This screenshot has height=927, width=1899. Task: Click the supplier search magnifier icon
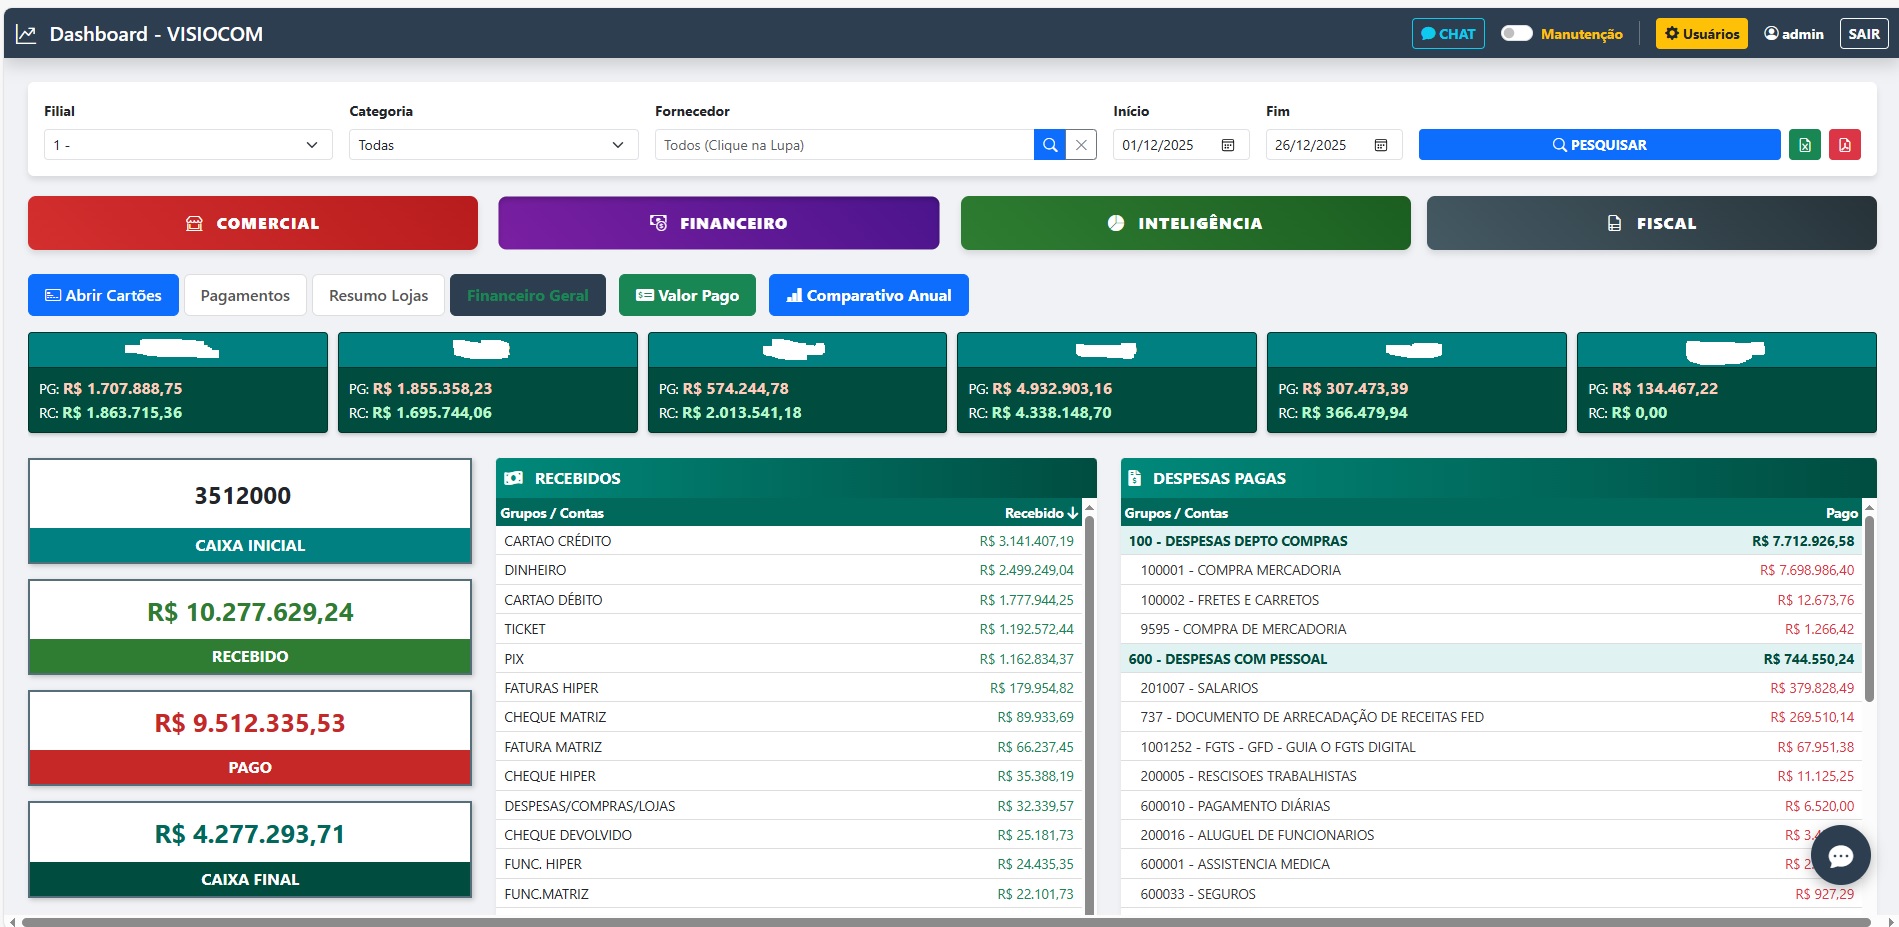coord(1049,145)
